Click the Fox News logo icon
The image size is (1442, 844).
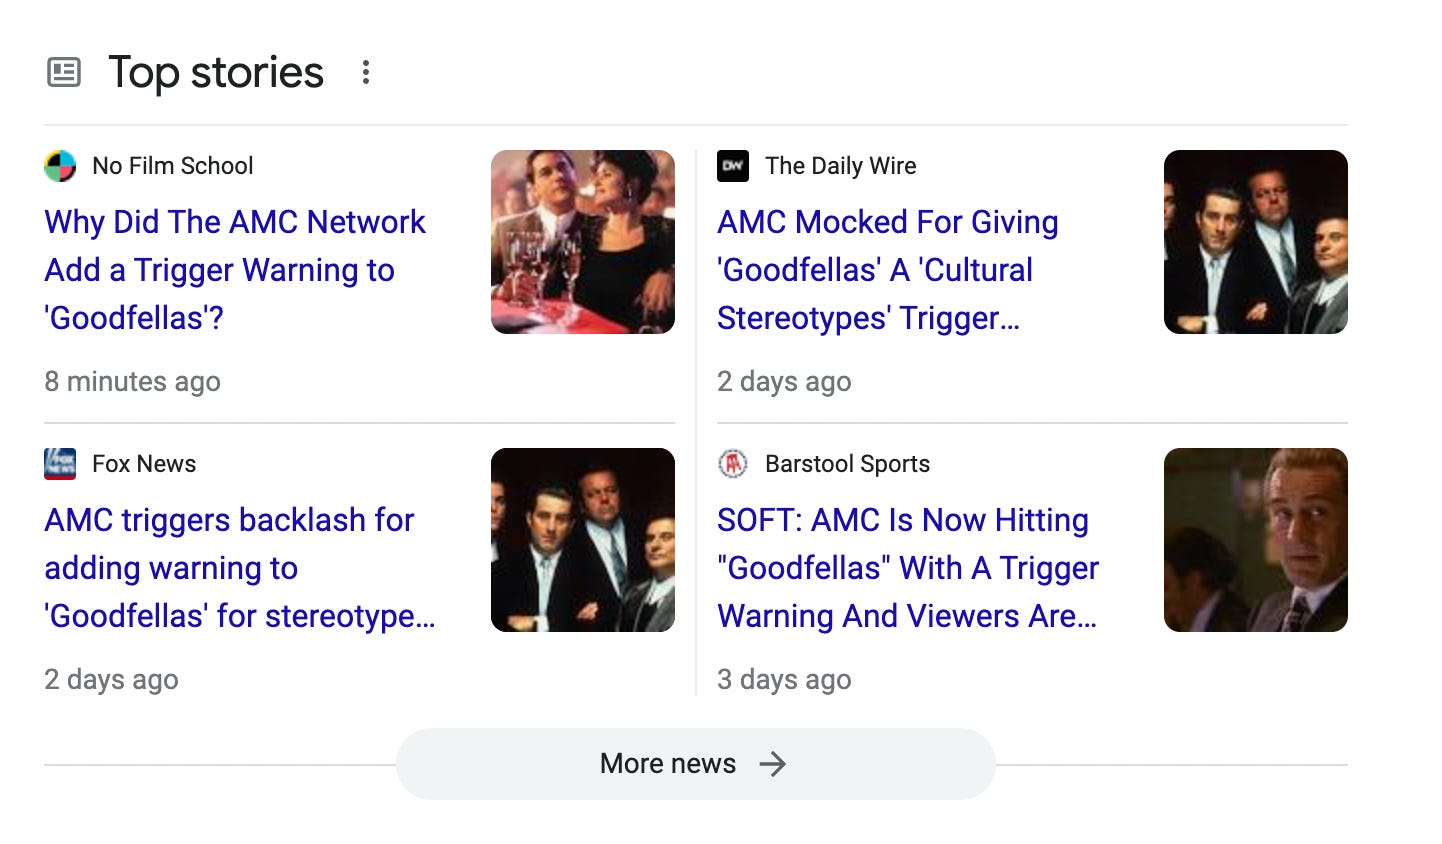[60, 464]
